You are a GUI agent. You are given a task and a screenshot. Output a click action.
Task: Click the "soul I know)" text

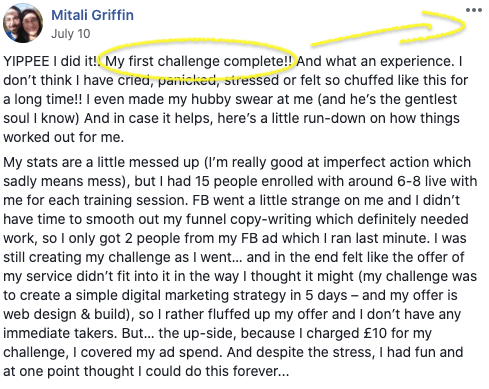41,118
